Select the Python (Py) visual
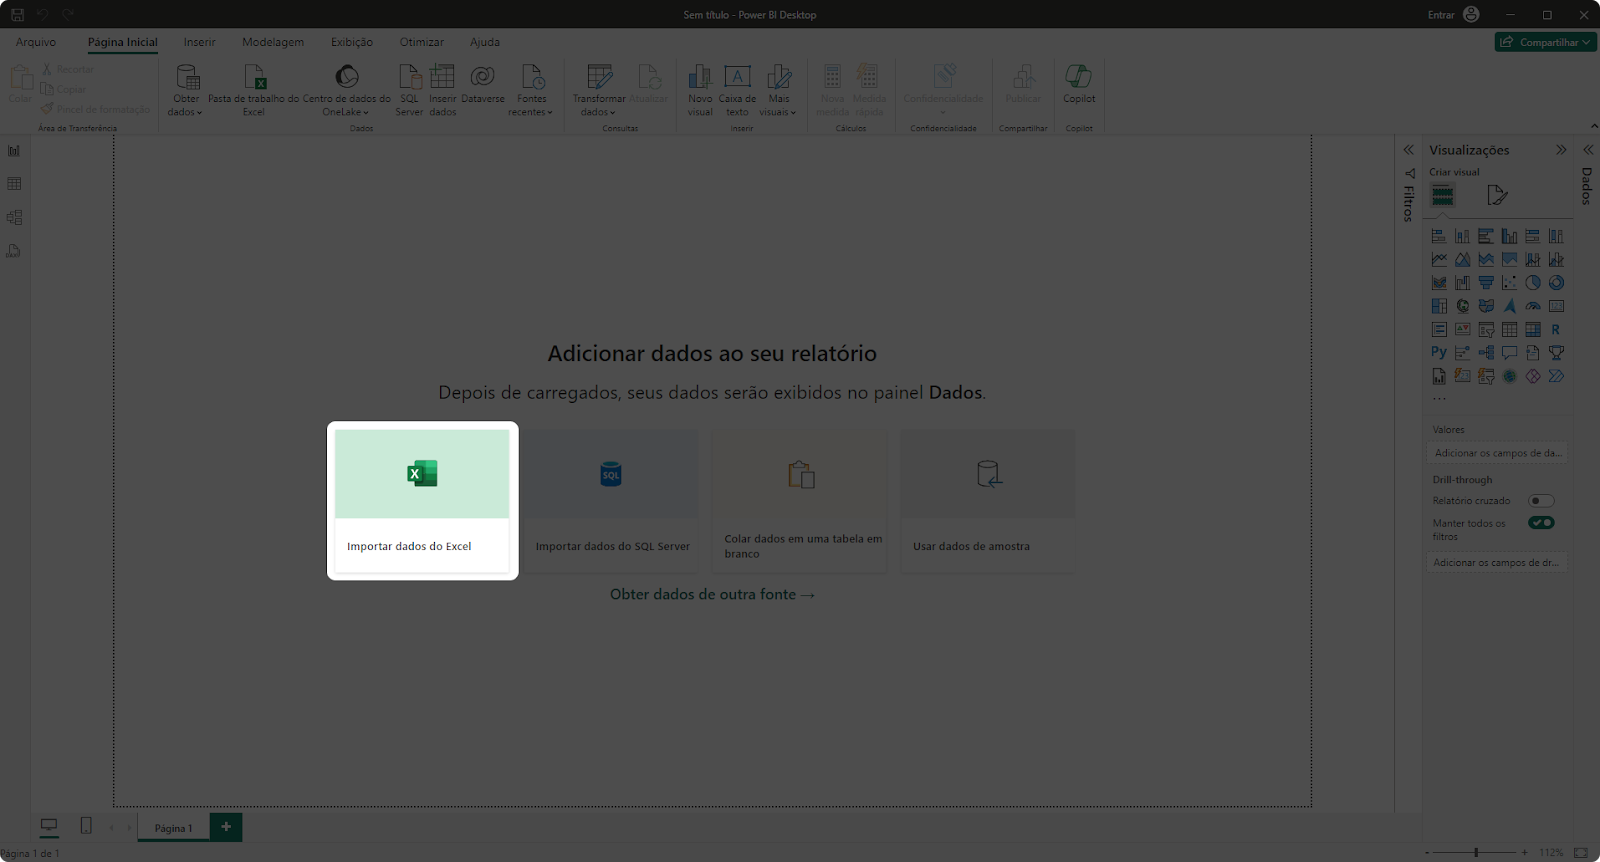Viewport: 1600px width, 862px height. [x=1439, y=352]
